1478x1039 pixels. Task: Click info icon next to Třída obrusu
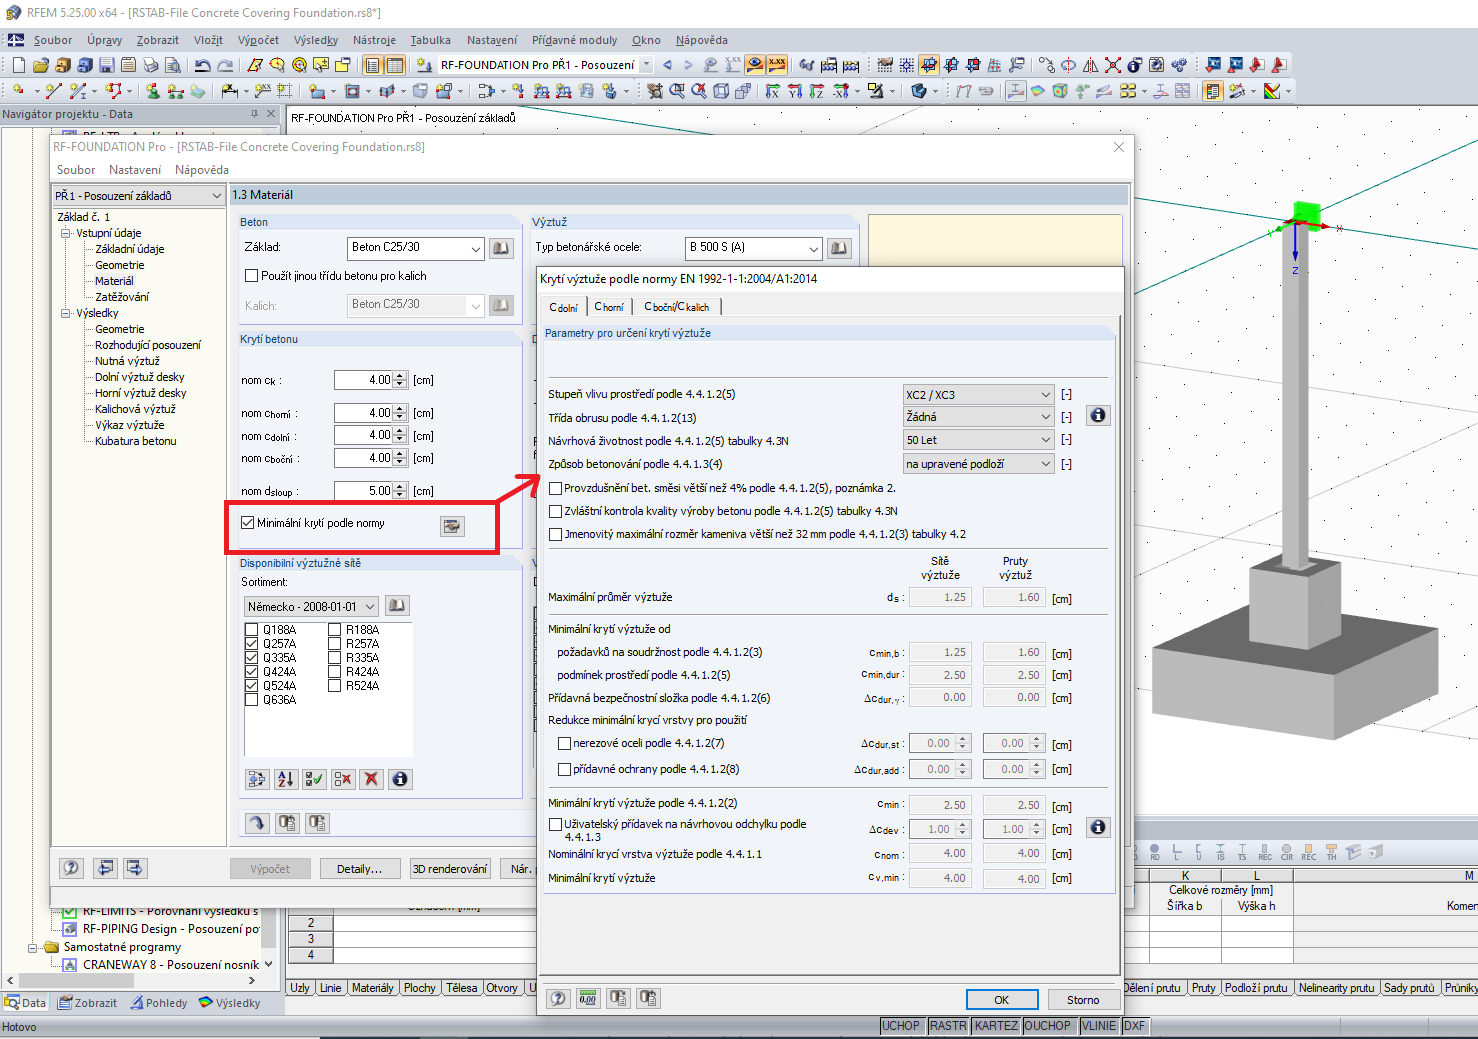coord(1097,416)
